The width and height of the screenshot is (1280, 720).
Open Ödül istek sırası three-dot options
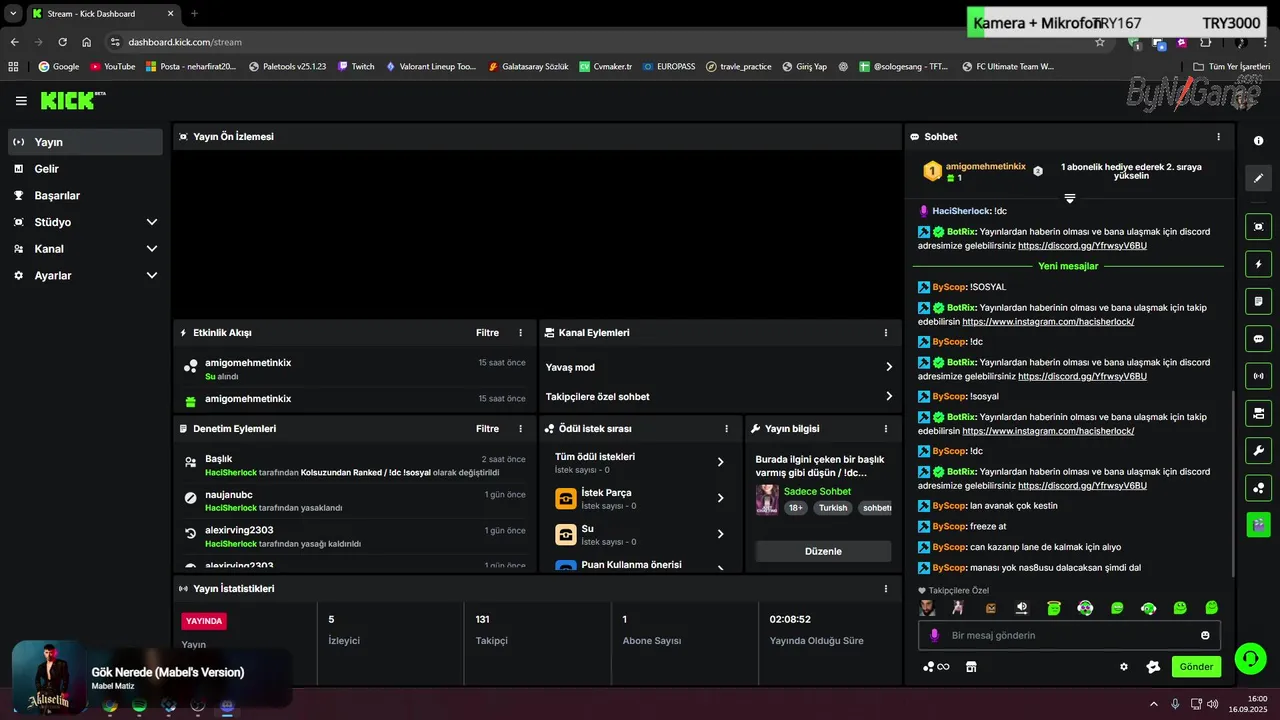[727, 429]
